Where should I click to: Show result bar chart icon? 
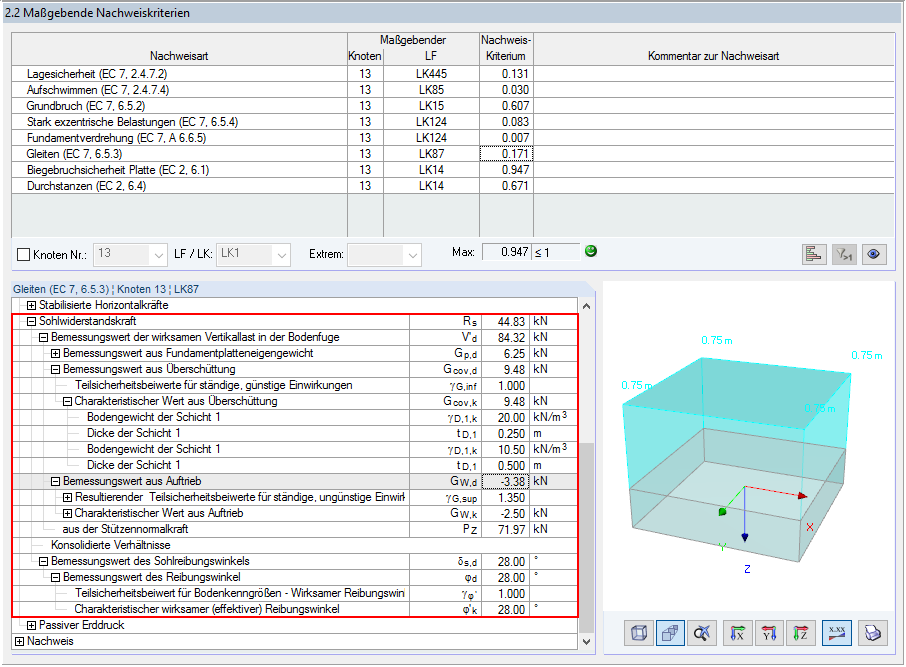(814, 254)
